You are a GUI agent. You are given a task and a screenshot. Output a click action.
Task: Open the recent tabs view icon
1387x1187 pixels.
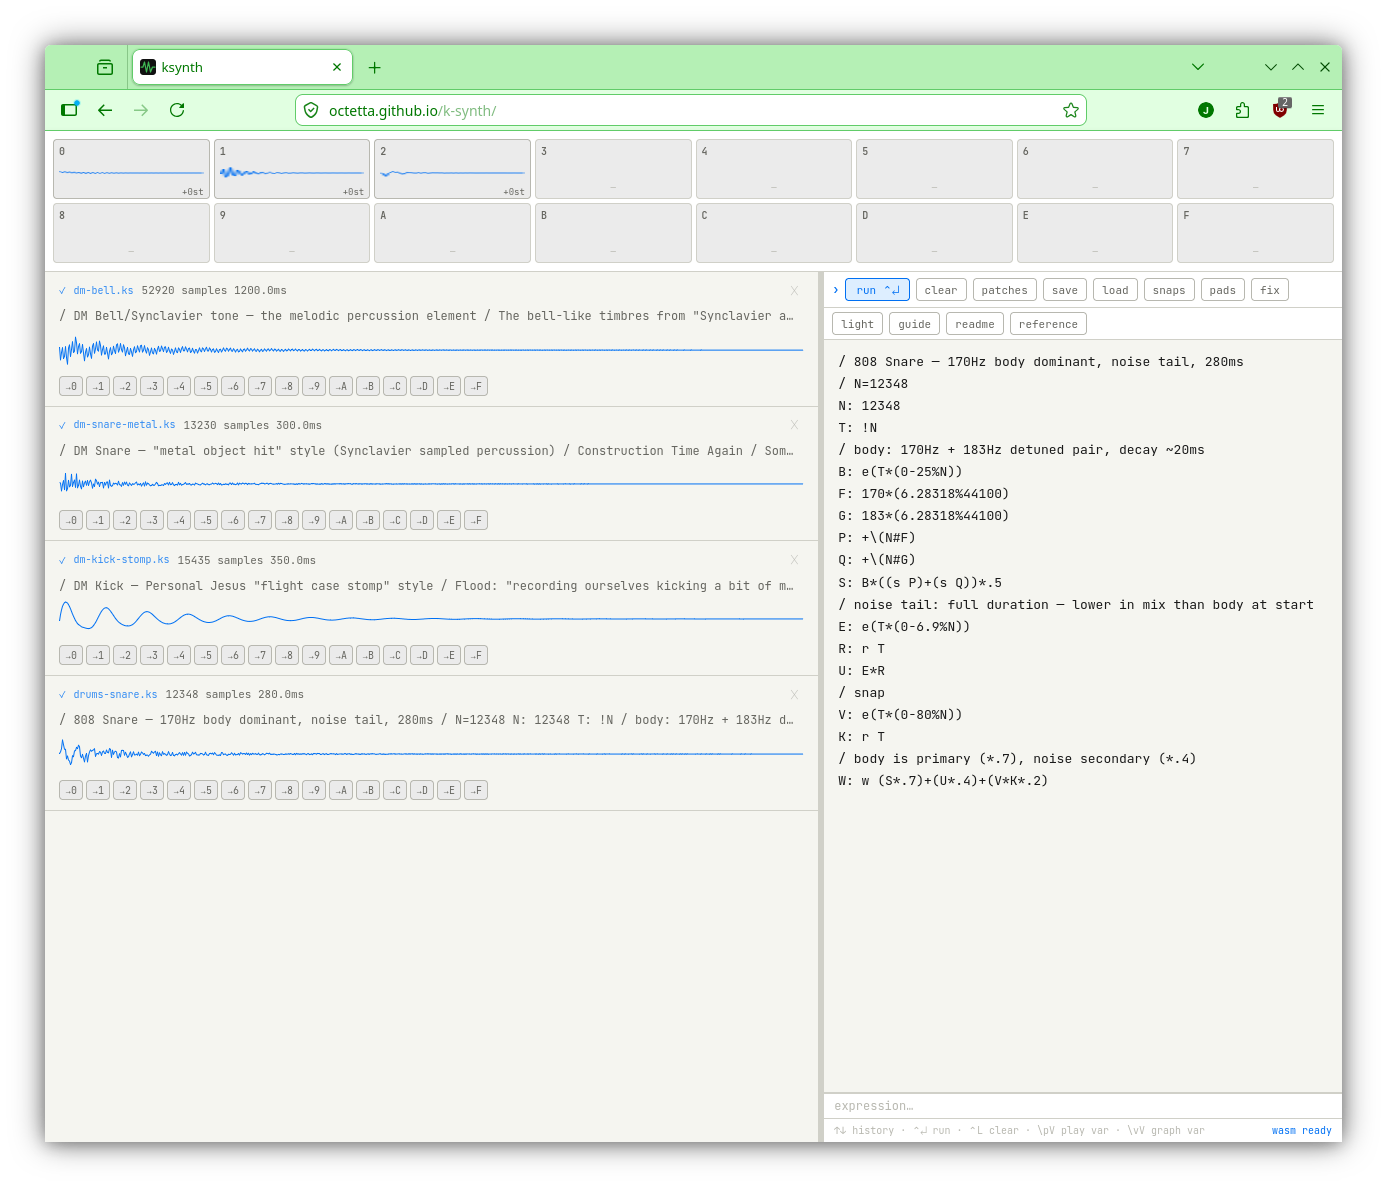click(105, 67)
